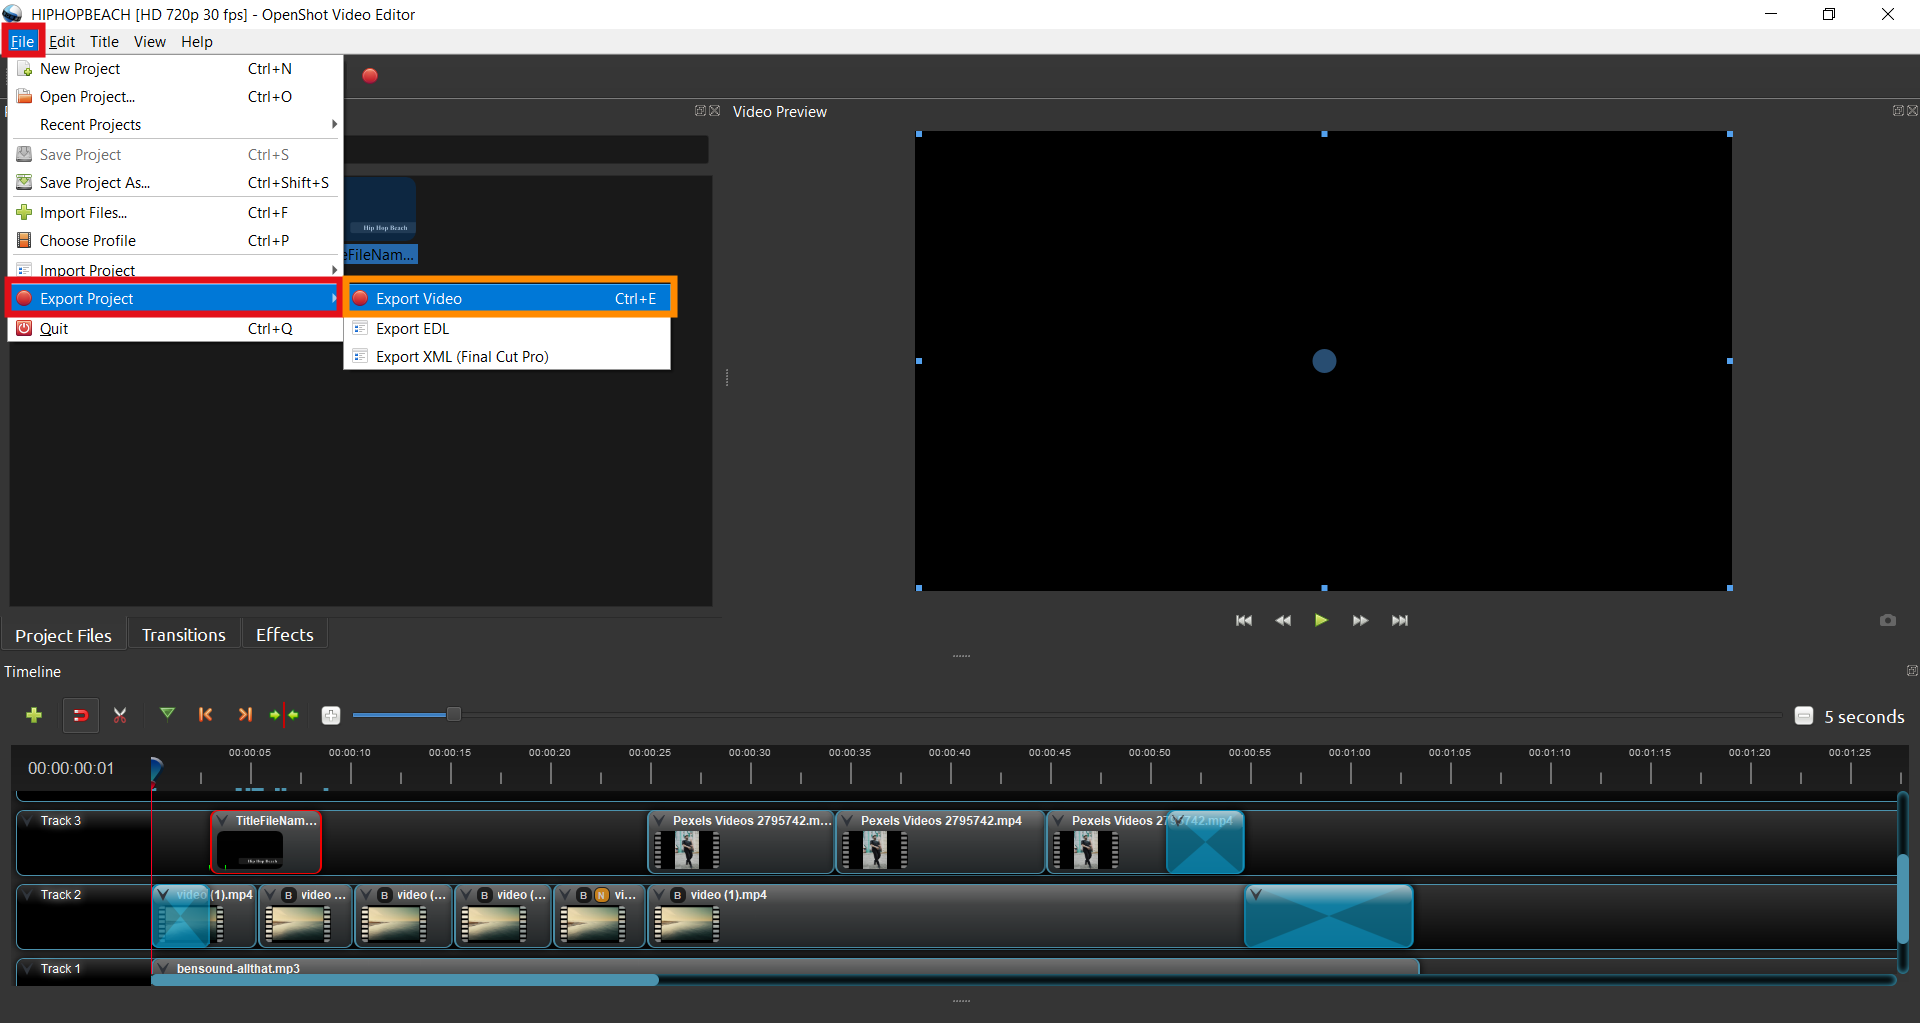The image size is (1920, 1023).
Task: Open the Track 1 menu arrow
Action: (28, 969)
